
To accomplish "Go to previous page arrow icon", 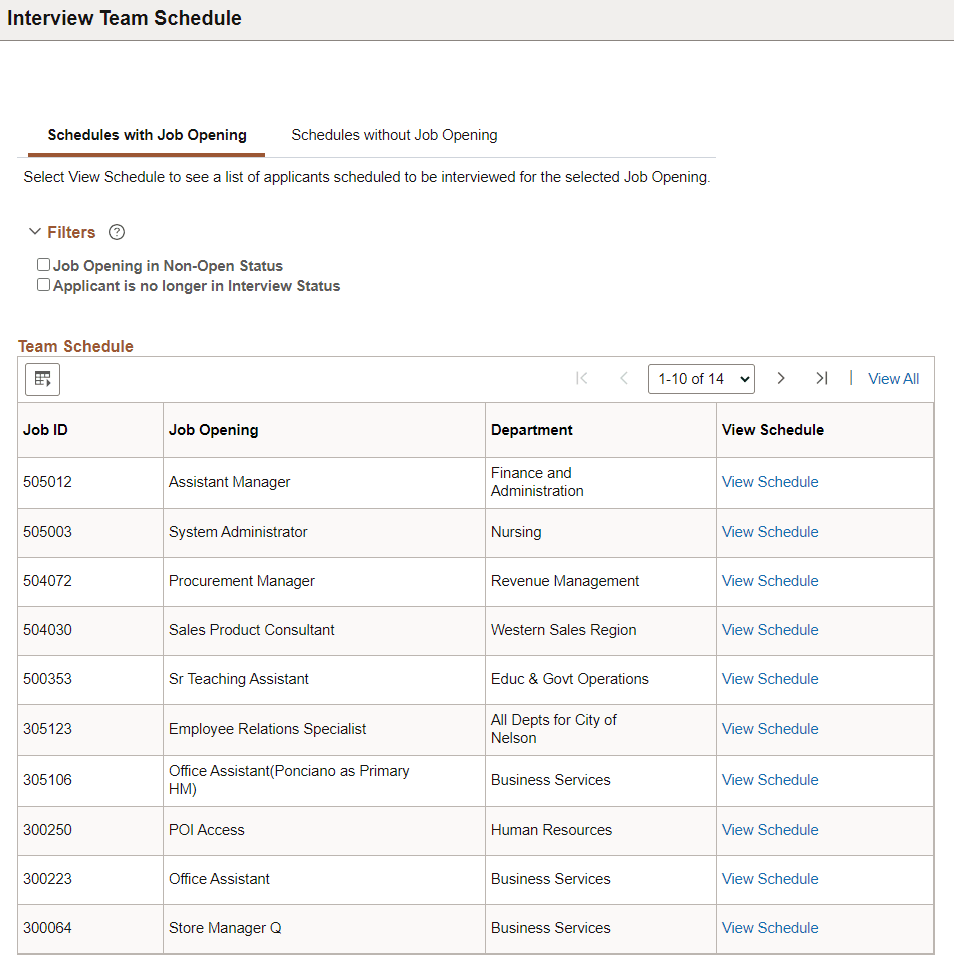I will click(x=624, y=378).
